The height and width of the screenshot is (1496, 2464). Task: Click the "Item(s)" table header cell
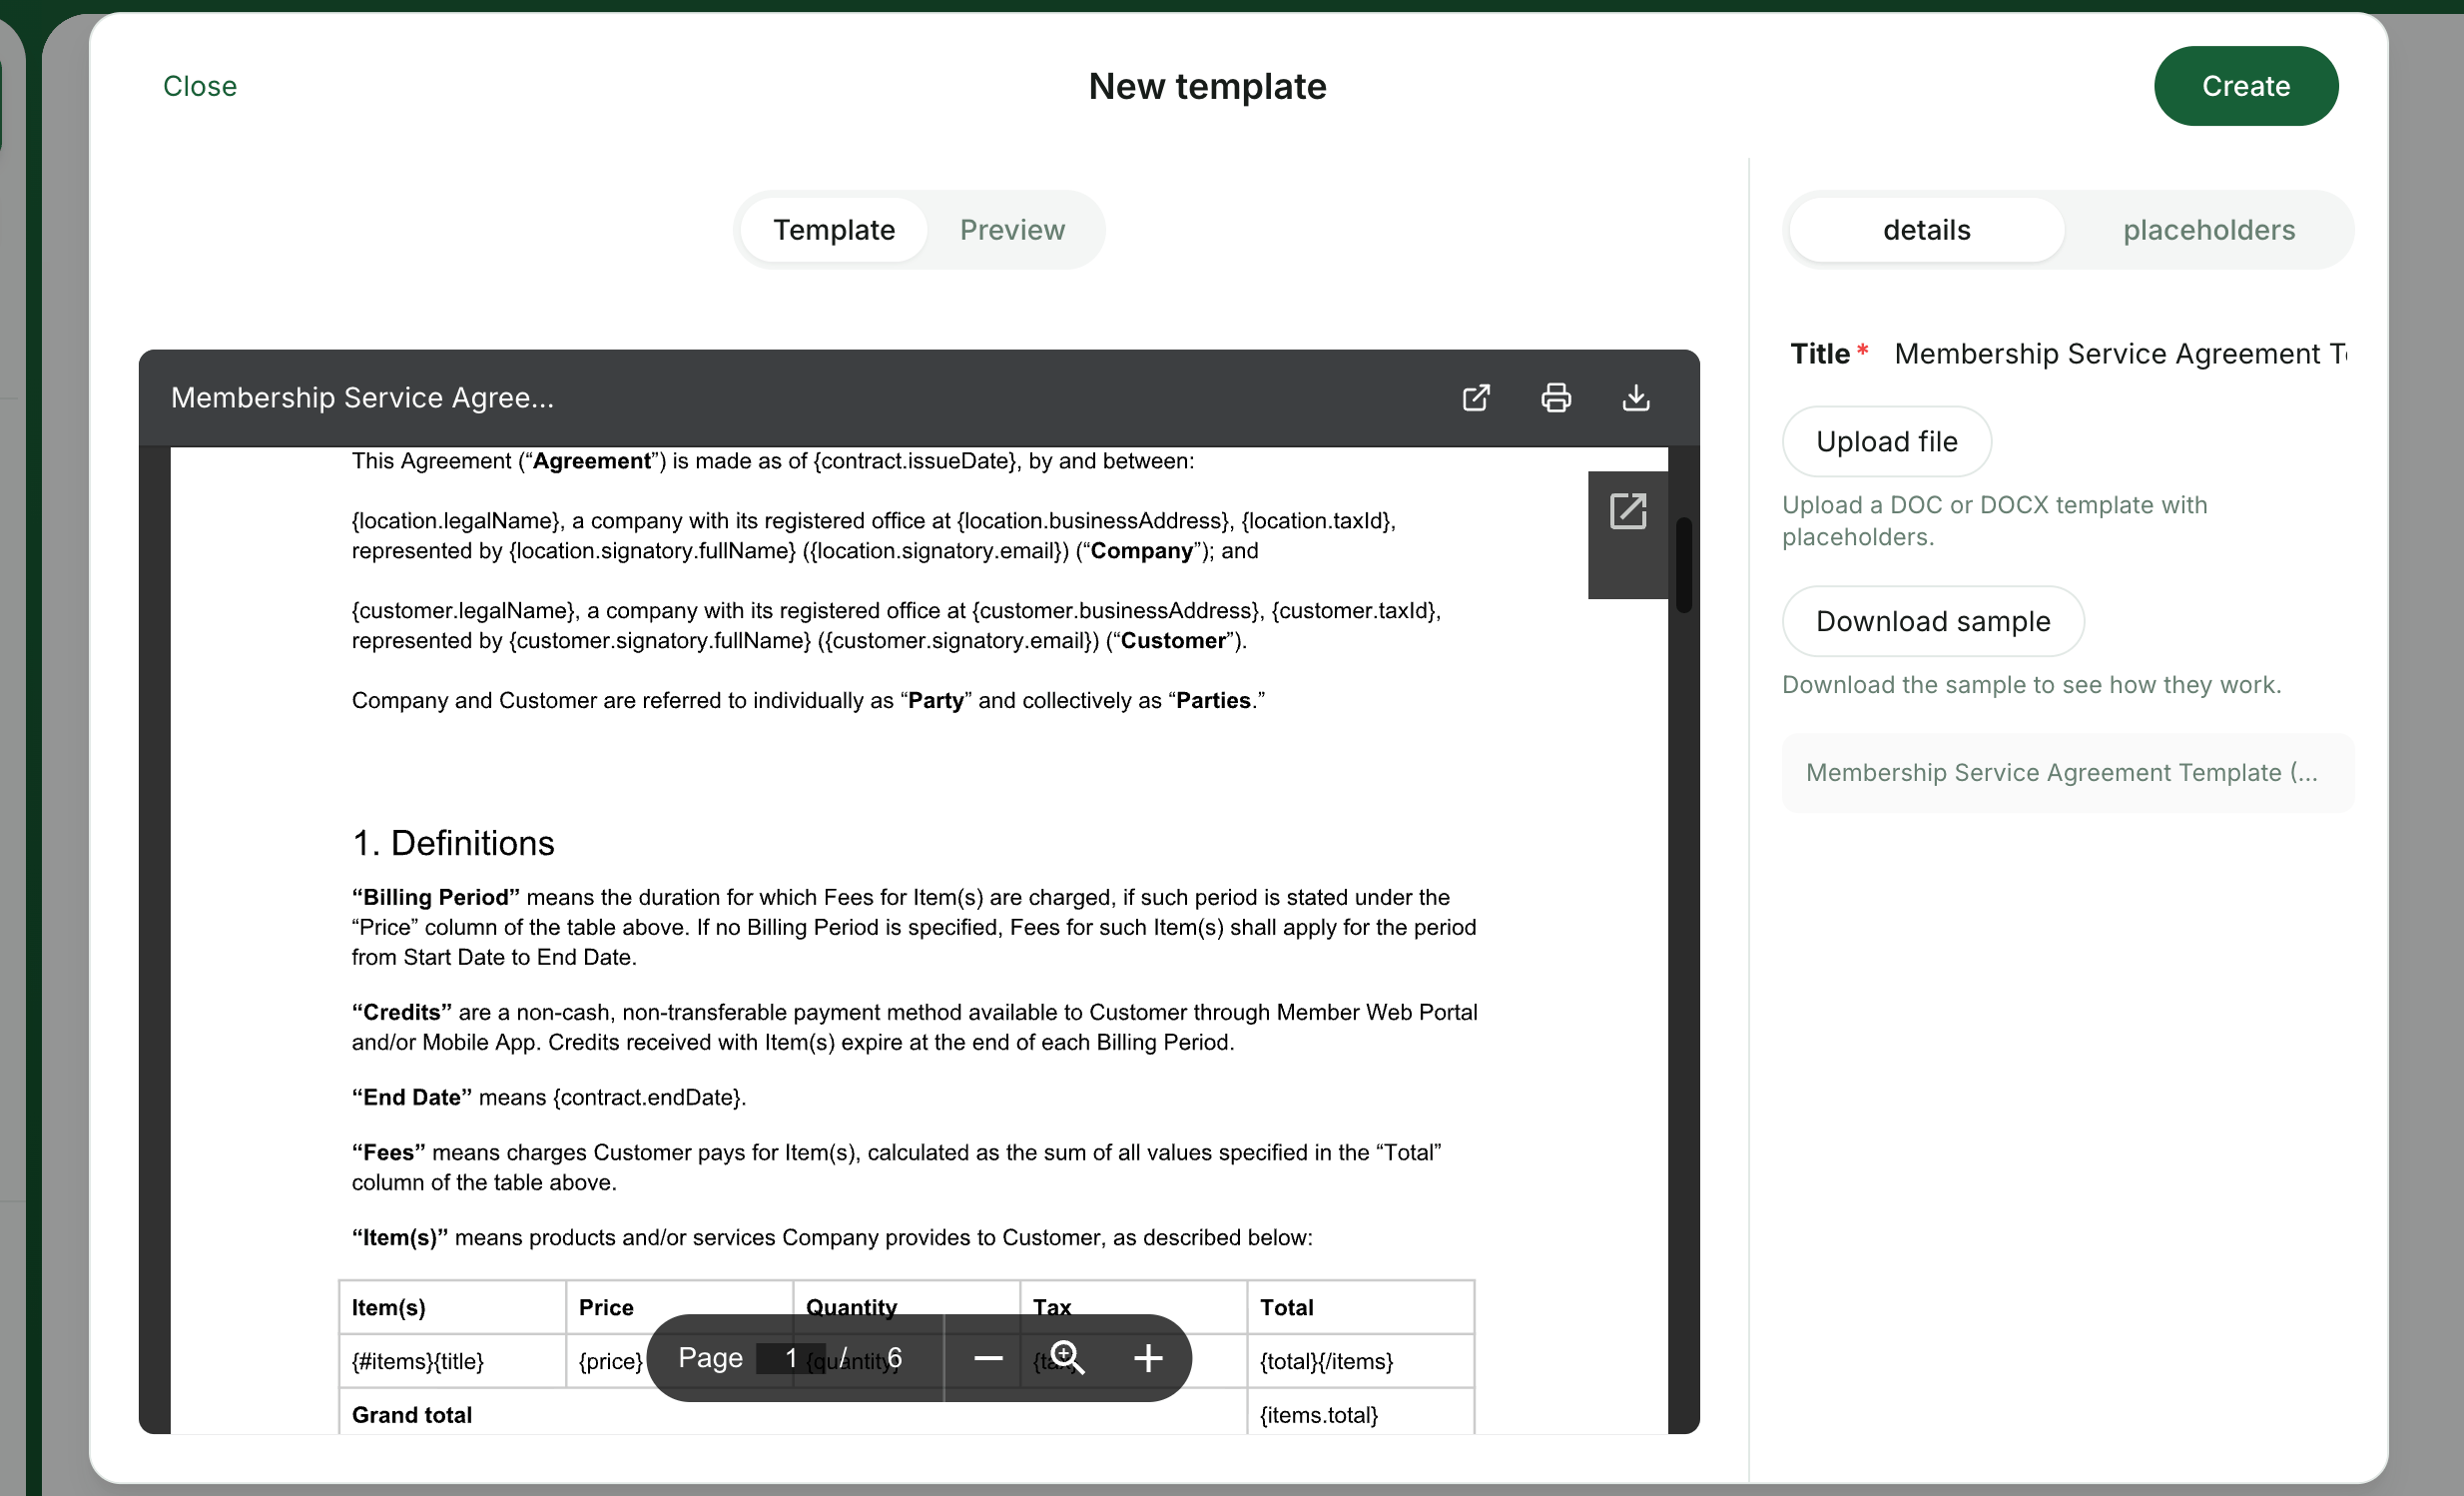point(452,1307)
